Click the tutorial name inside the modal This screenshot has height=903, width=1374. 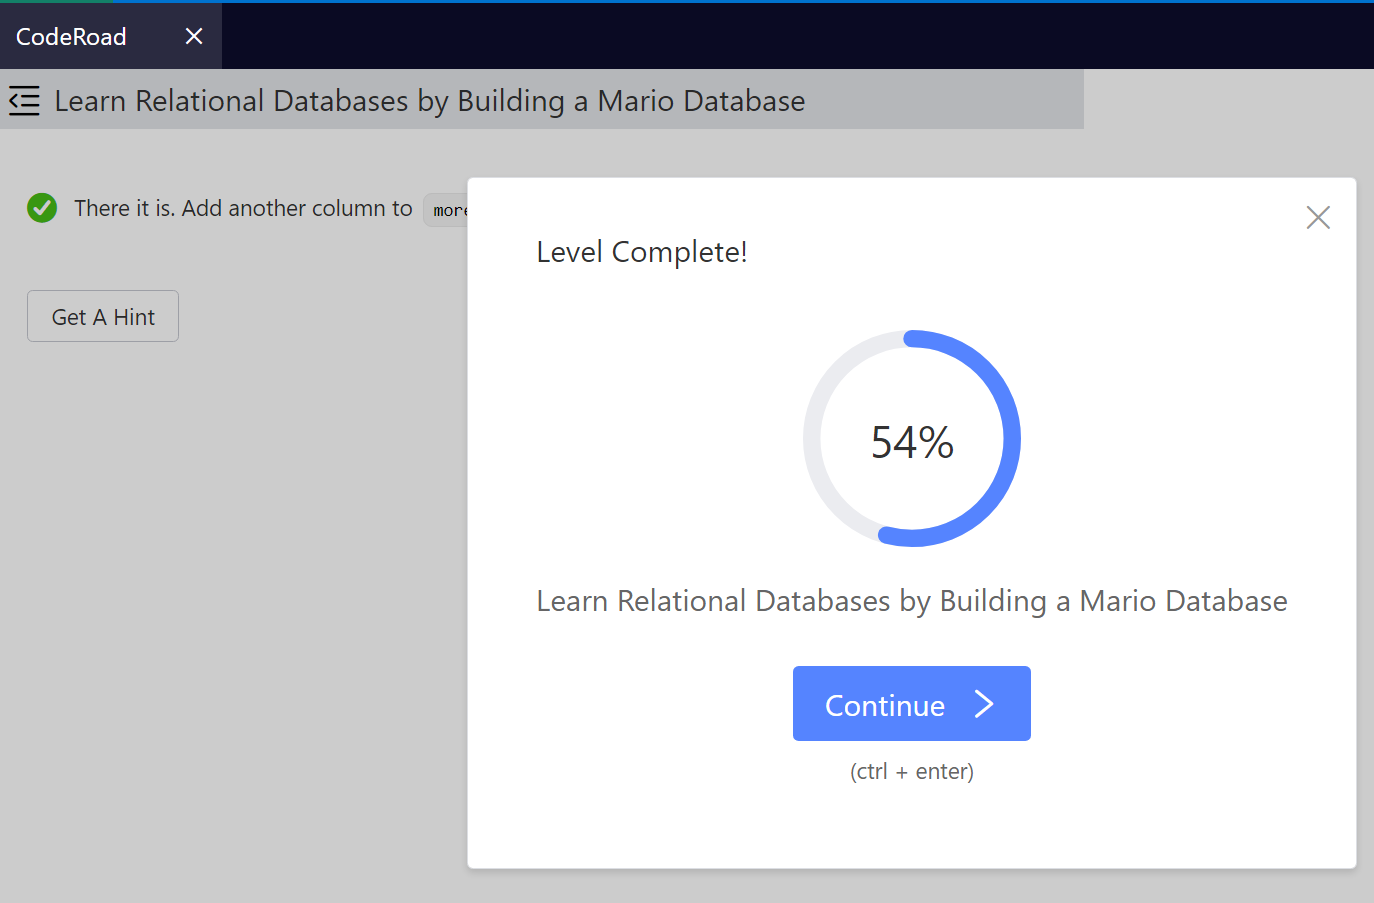click(911, 600)
